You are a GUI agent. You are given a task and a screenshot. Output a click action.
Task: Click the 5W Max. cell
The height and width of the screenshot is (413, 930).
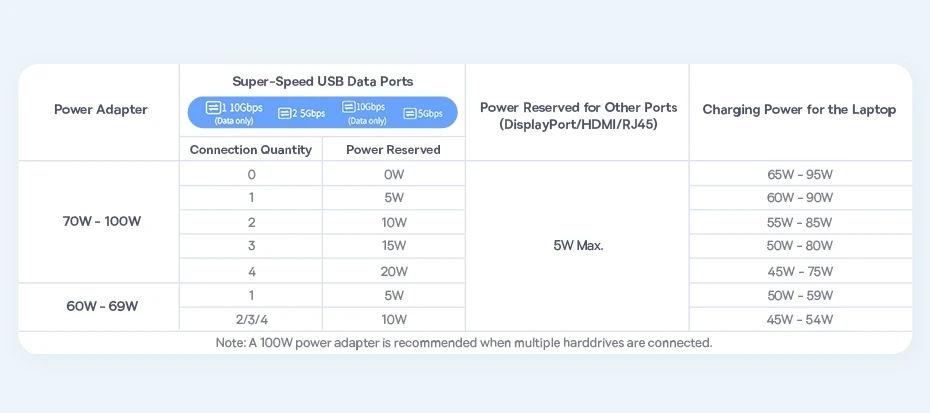[578, 246]
